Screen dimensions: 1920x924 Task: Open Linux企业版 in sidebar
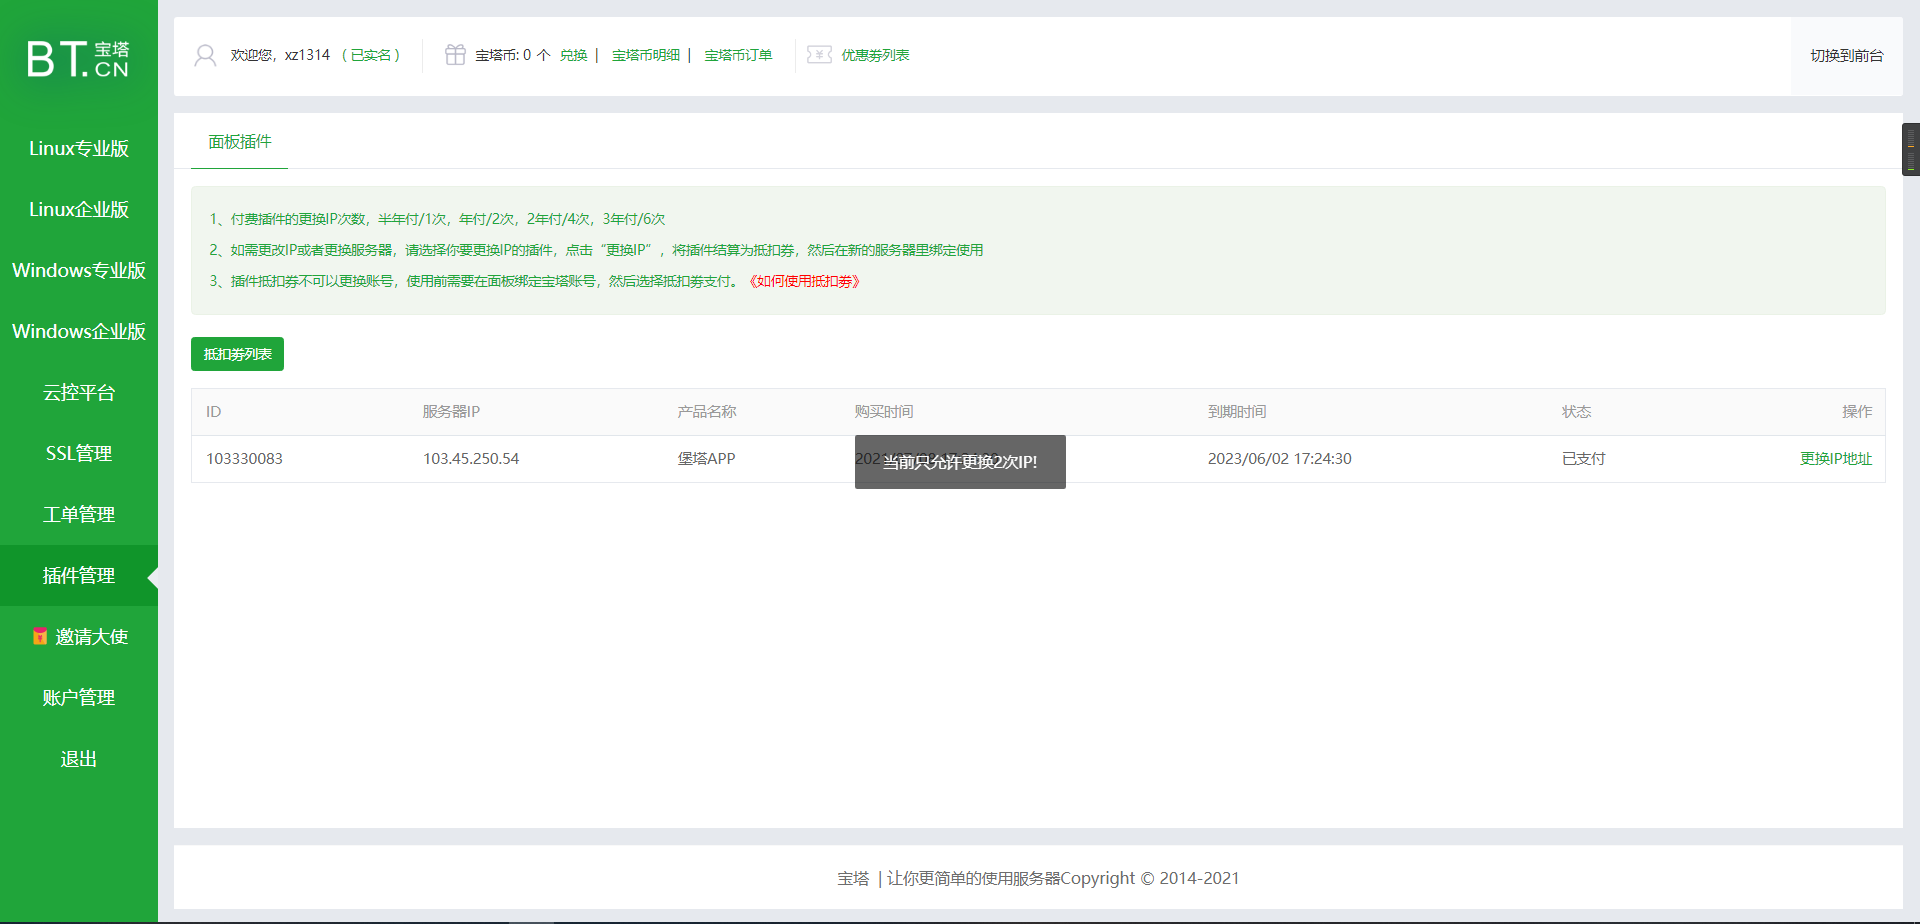coord(79,209)
